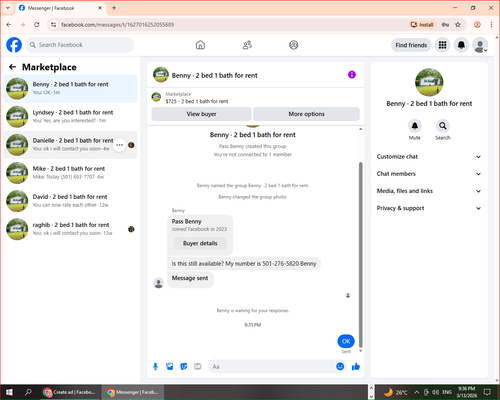Choose a GIF with the GIF icon

[198, 367]
